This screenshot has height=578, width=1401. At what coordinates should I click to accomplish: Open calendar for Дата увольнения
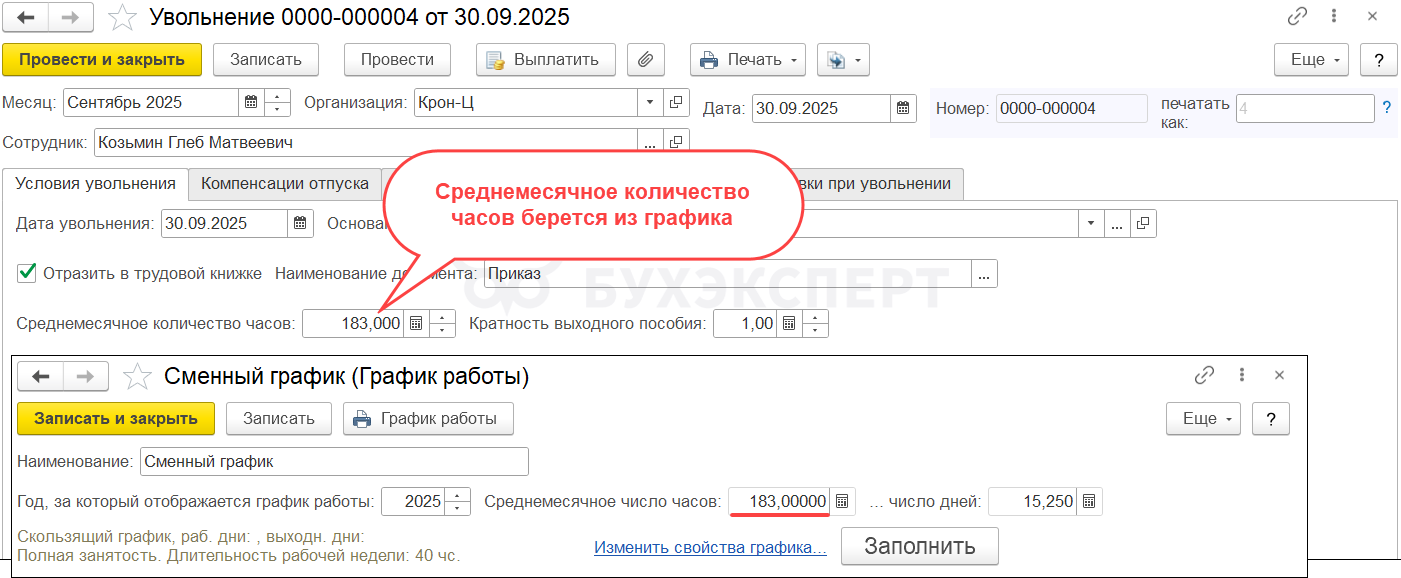(301, 223)
